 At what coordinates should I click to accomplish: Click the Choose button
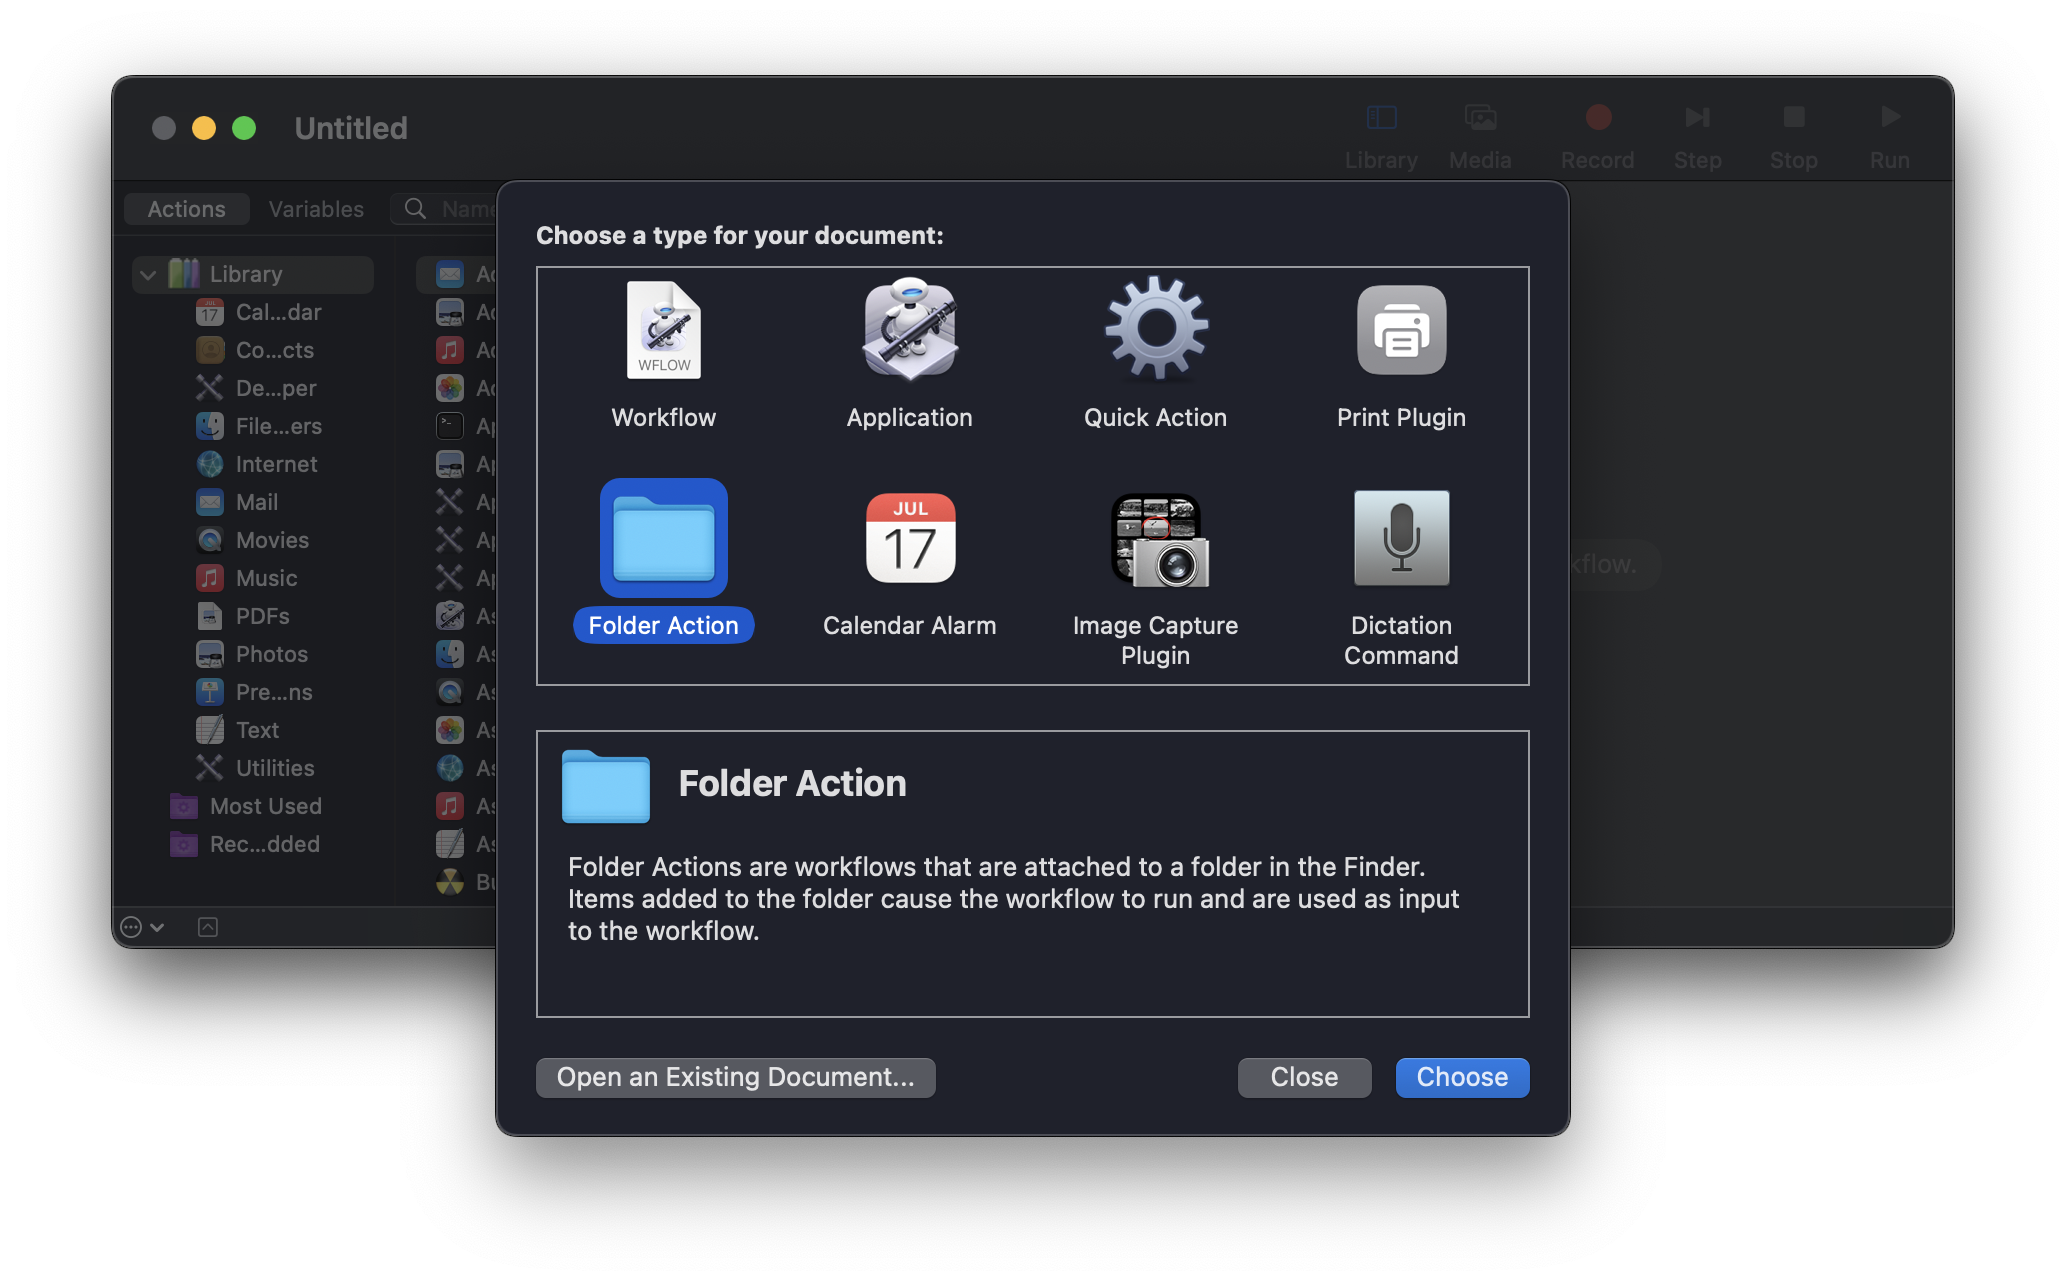(1461, 1077)
